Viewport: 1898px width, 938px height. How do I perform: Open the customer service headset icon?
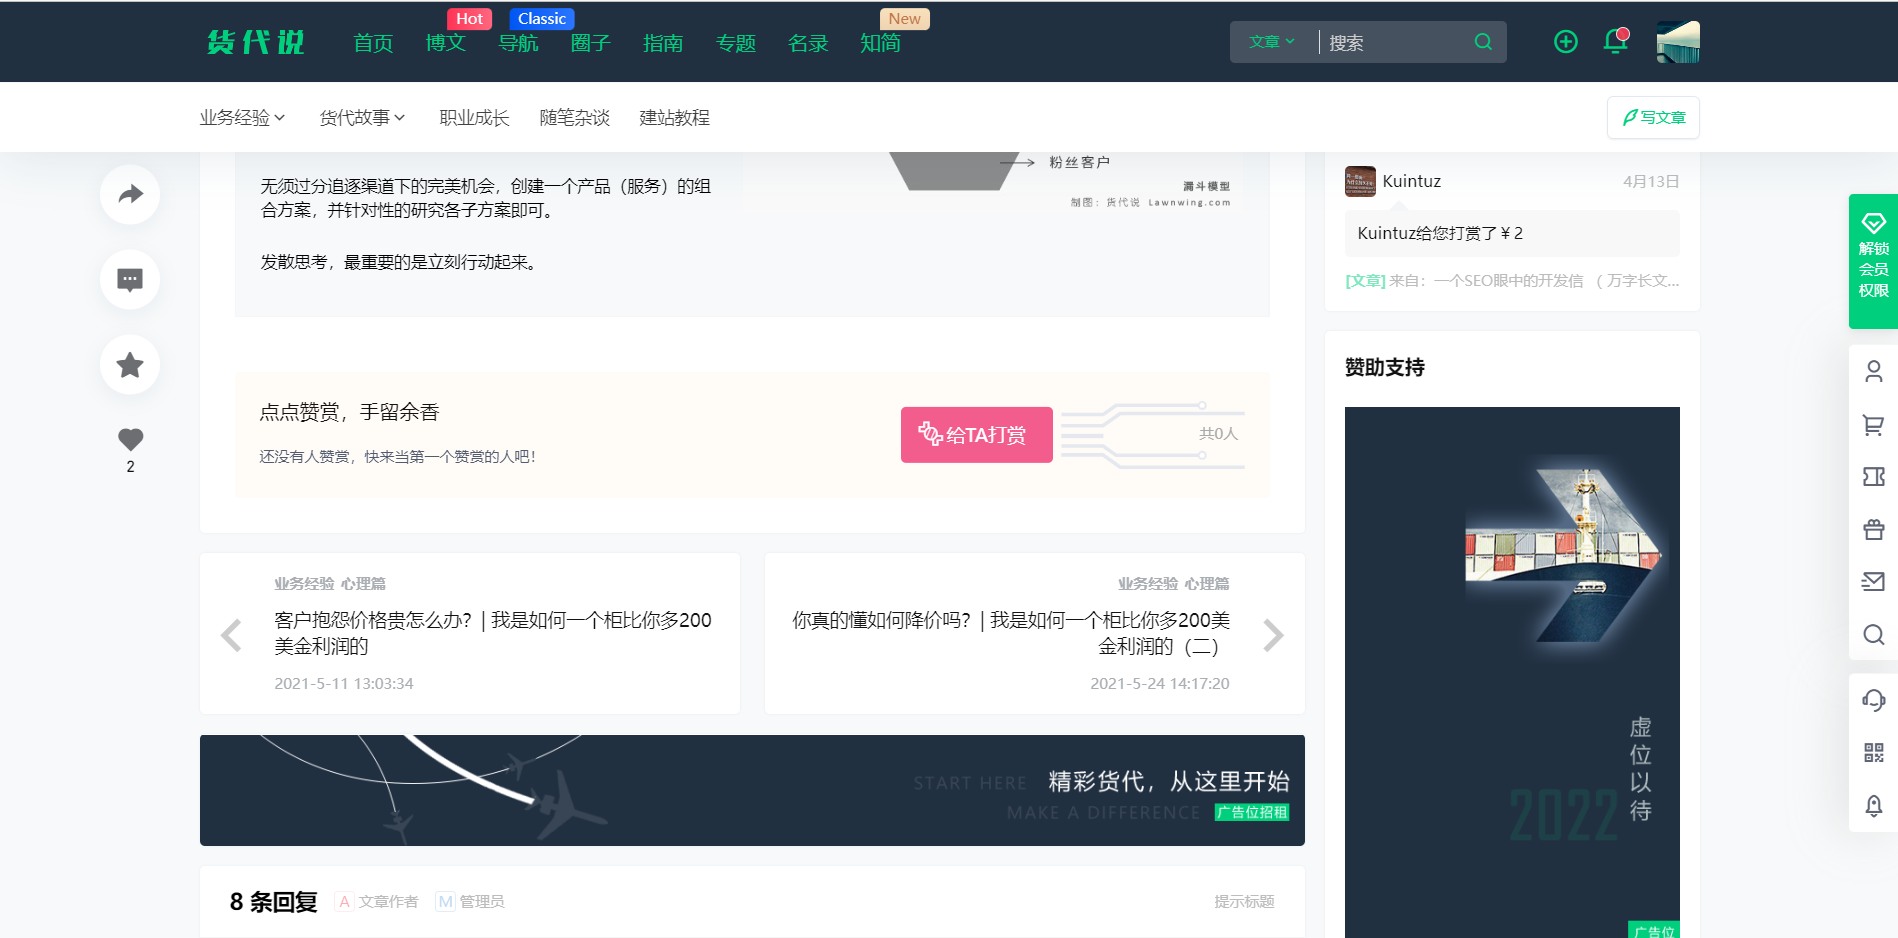(1873, 700)
